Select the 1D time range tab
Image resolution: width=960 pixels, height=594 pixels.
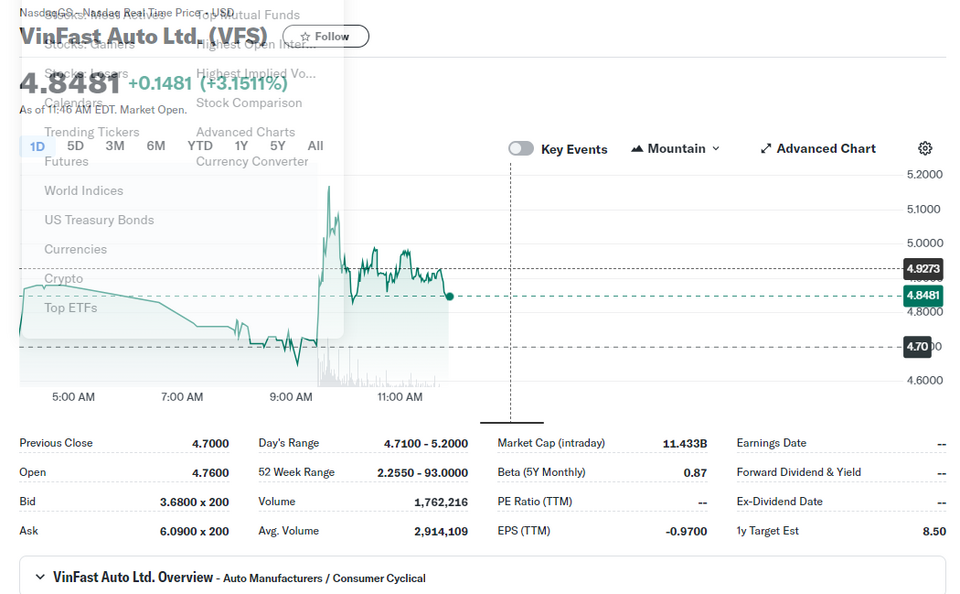pos(37,146)
